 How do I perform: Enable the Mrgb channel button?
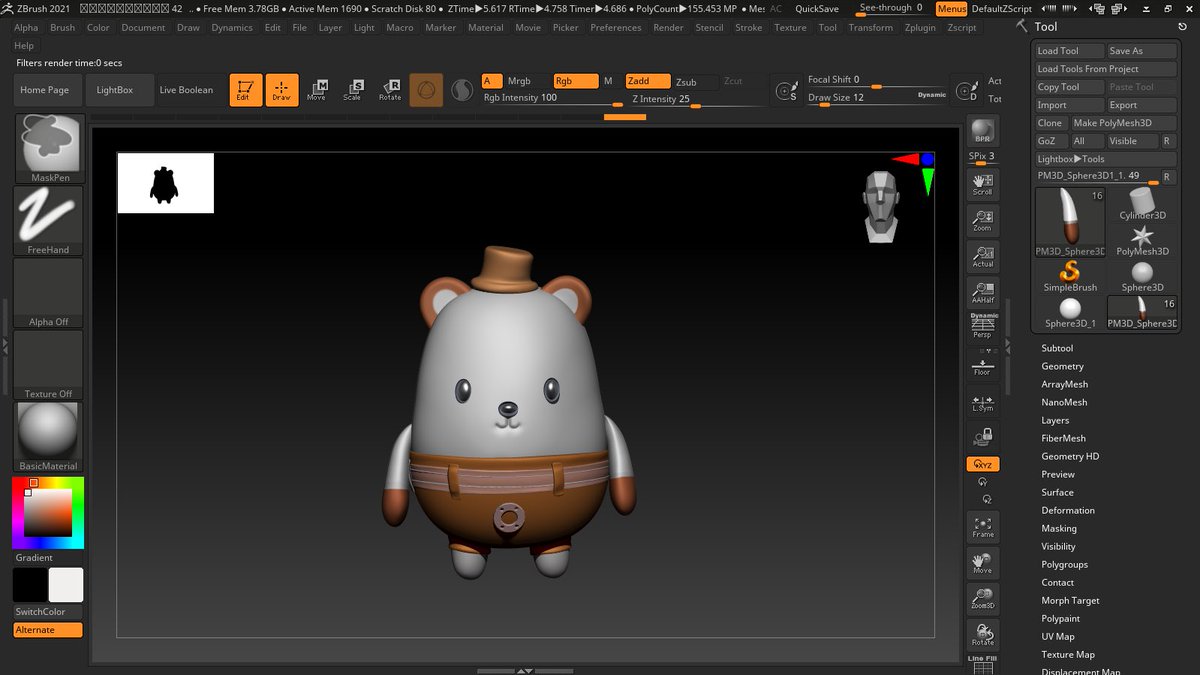coord(519,81)
